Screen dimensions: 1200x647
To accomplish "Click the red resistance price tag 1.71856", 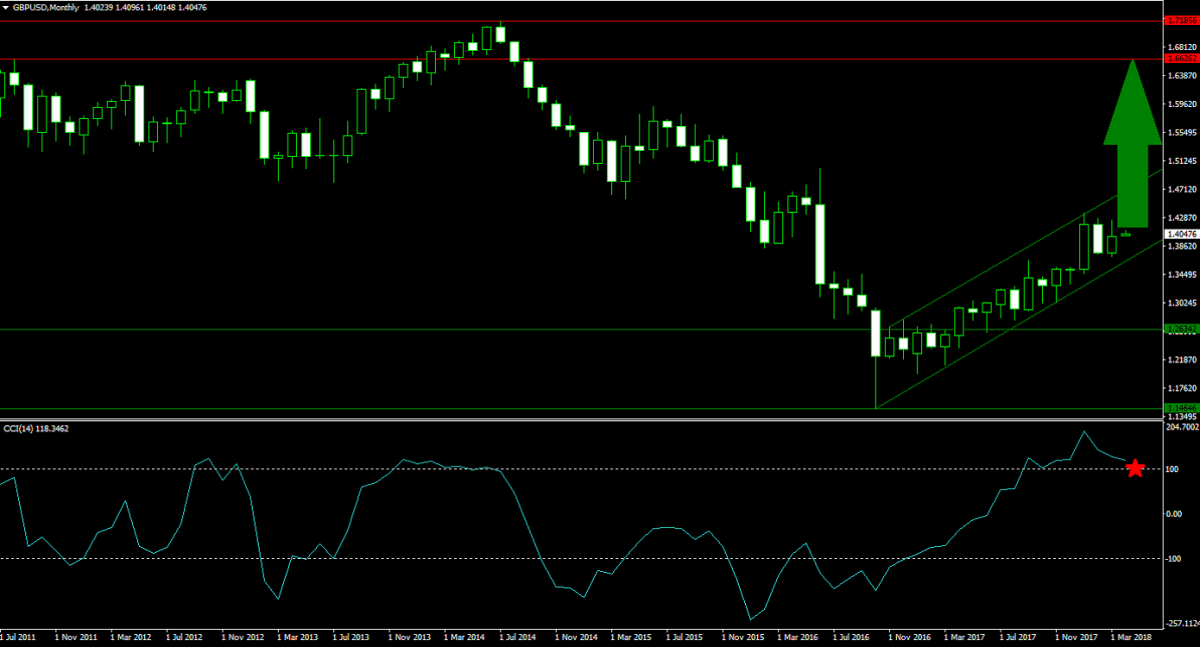I will point(1181,18).
